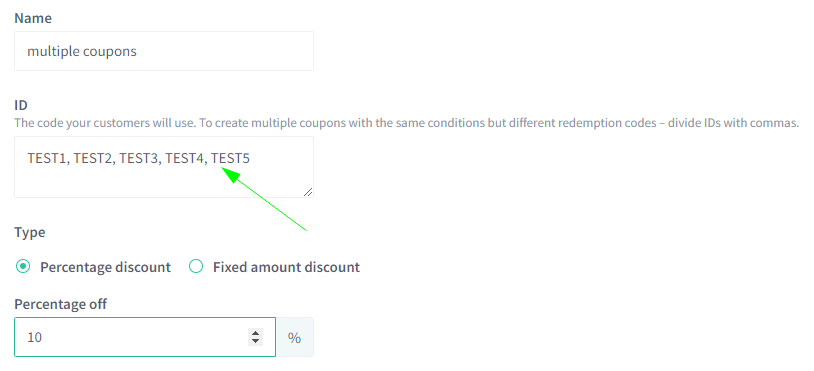
Task: Click the "Type" section heading
Action: tap(30, 232)
